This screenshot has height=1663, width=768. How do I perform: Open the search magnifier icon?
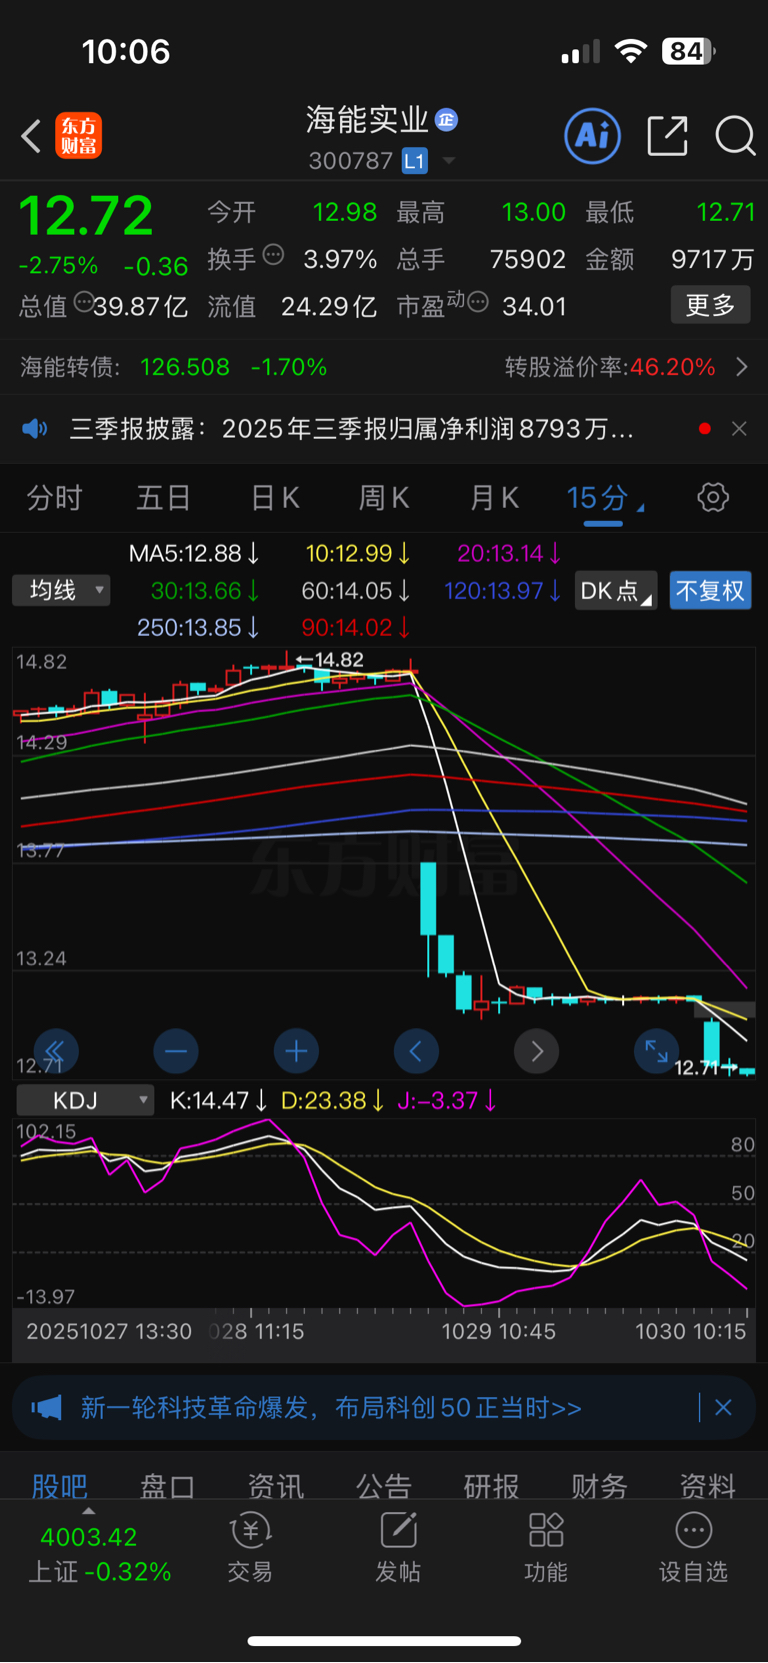coord(735,136)
